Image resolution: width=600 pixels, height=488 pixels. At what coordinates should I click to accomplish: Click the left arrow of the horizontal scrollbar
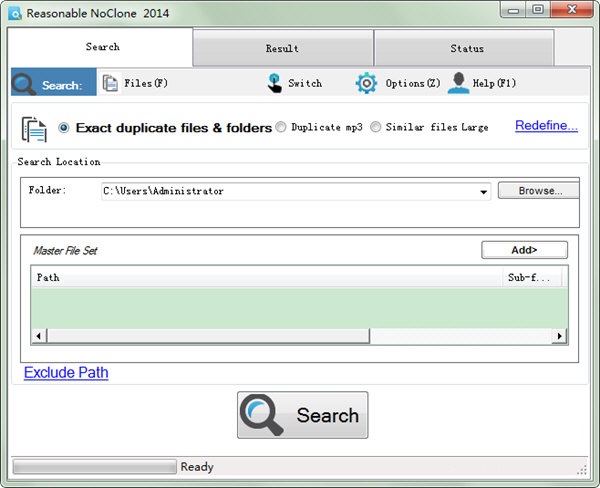tap(39, 336)
